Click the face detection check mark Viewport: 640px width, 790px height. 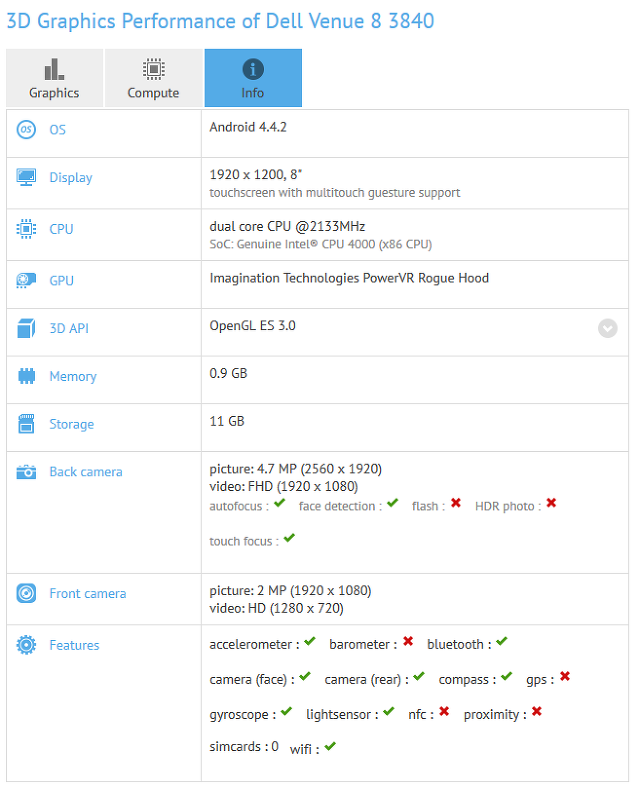pos(393,503)
